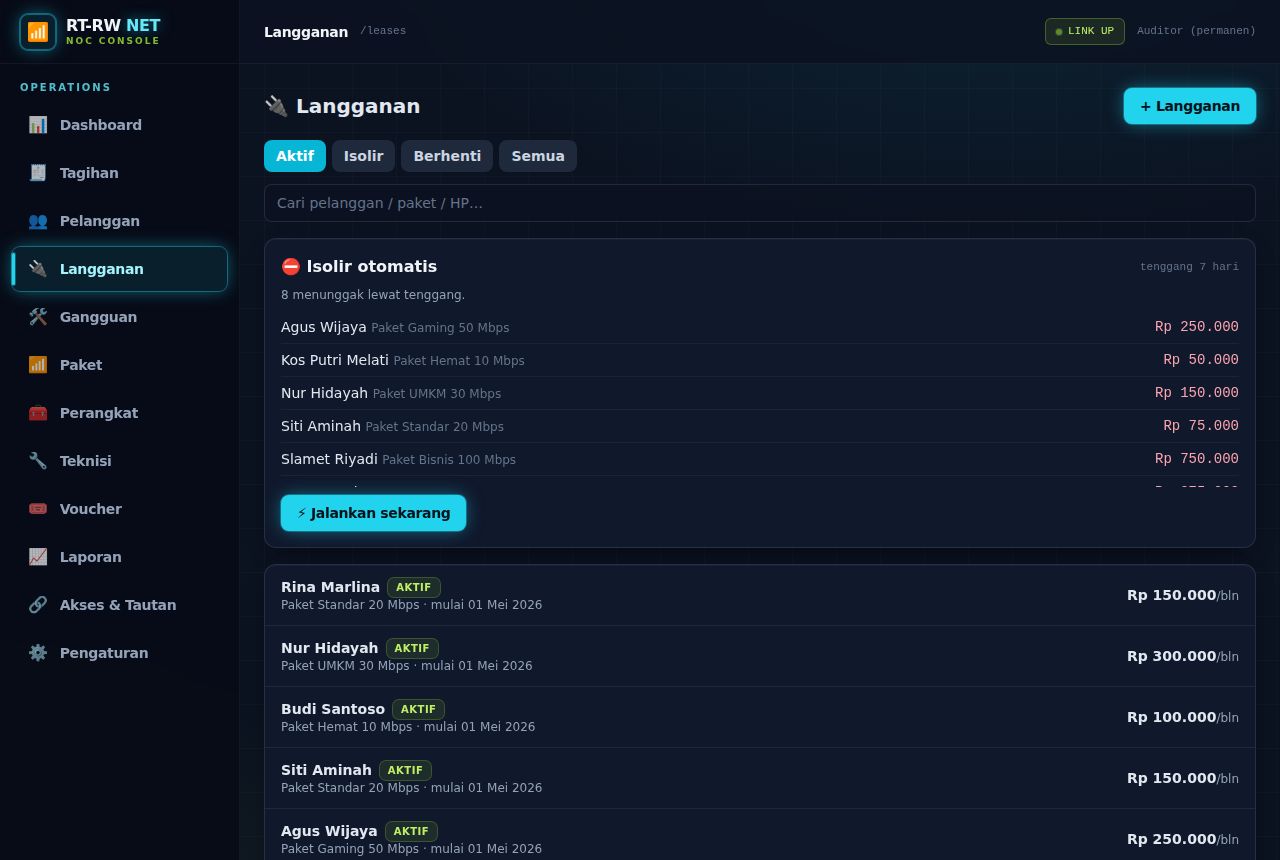Open the Dashboard menu item
The image size is (1280, 860).
click(120, 125)
